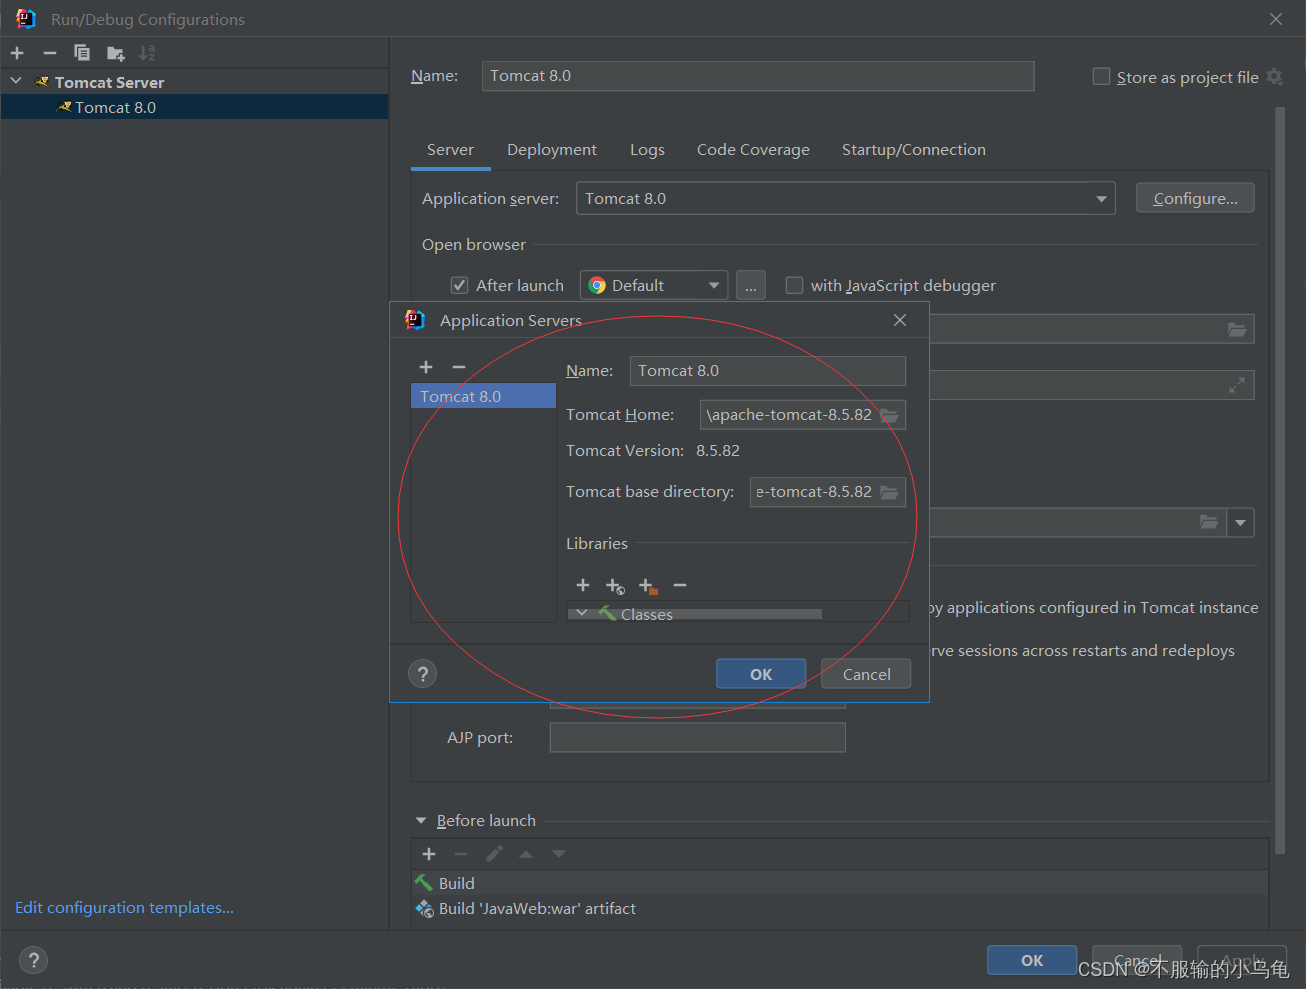1306x989 pixels.
Task: Add before launch task plus icon
Action: (x=429, y=854)
